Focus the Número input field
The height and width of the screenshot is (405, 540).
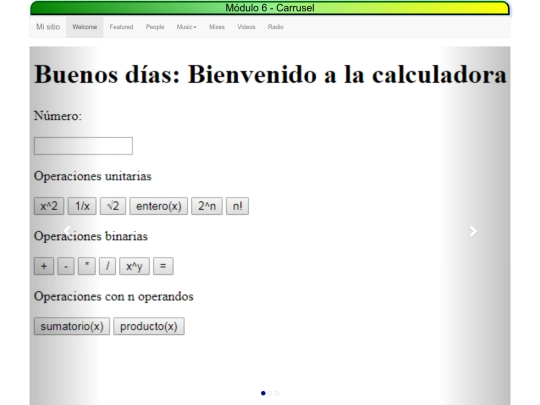pyautogui.click(x=83, y=146)
